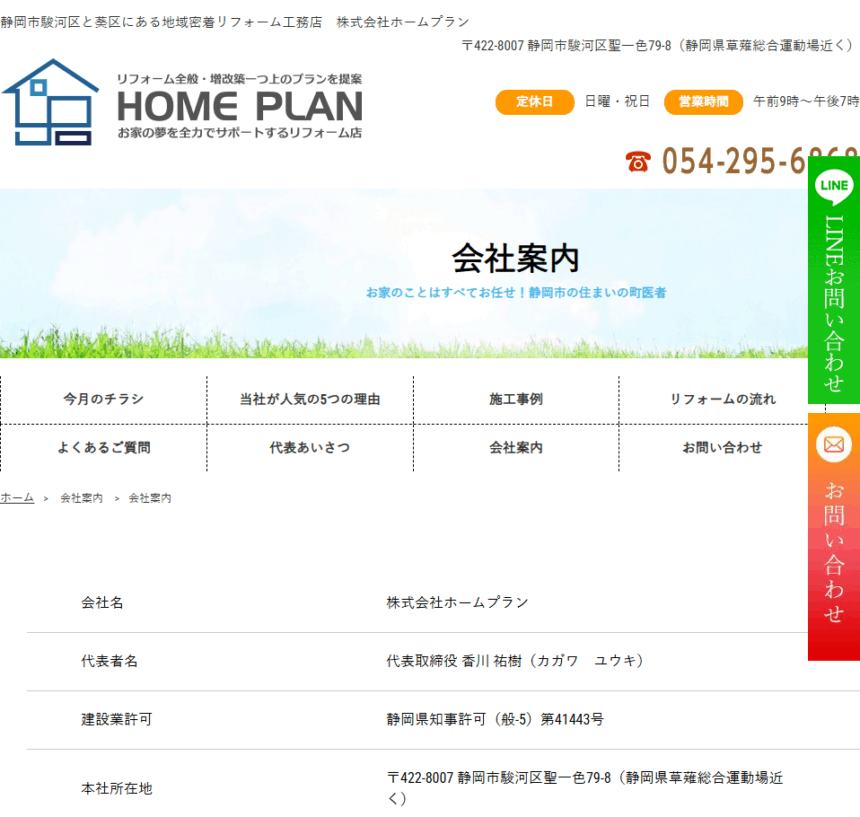Go to 当社が人気の5つの理由 page

click(x=310, y=399)
